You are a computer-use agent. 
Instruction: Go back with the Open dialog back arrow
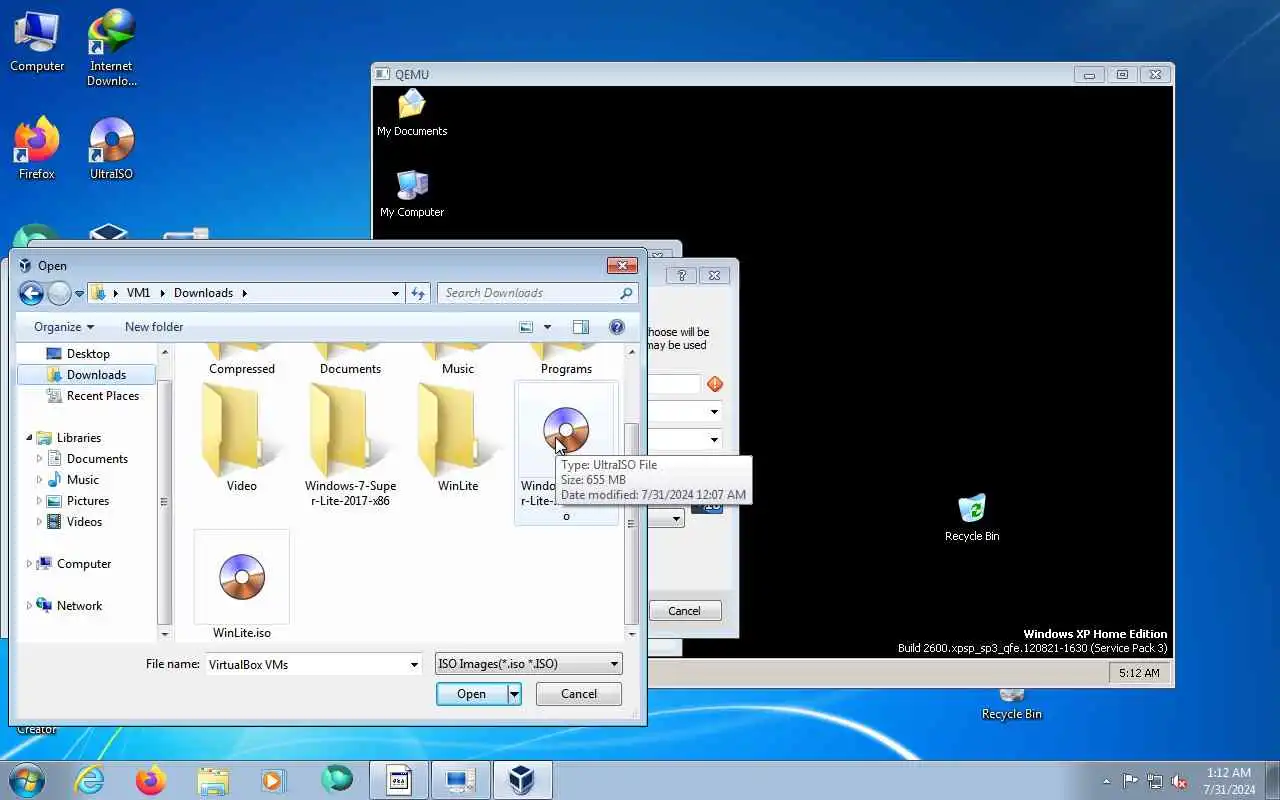coord(31,293)
